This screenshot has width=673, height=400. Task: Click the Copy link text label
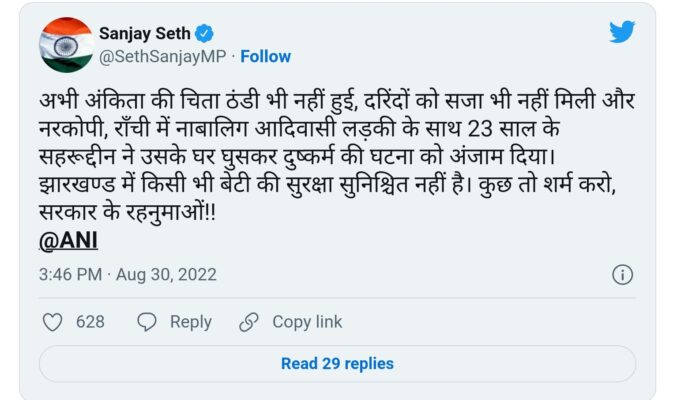point(307,322)
